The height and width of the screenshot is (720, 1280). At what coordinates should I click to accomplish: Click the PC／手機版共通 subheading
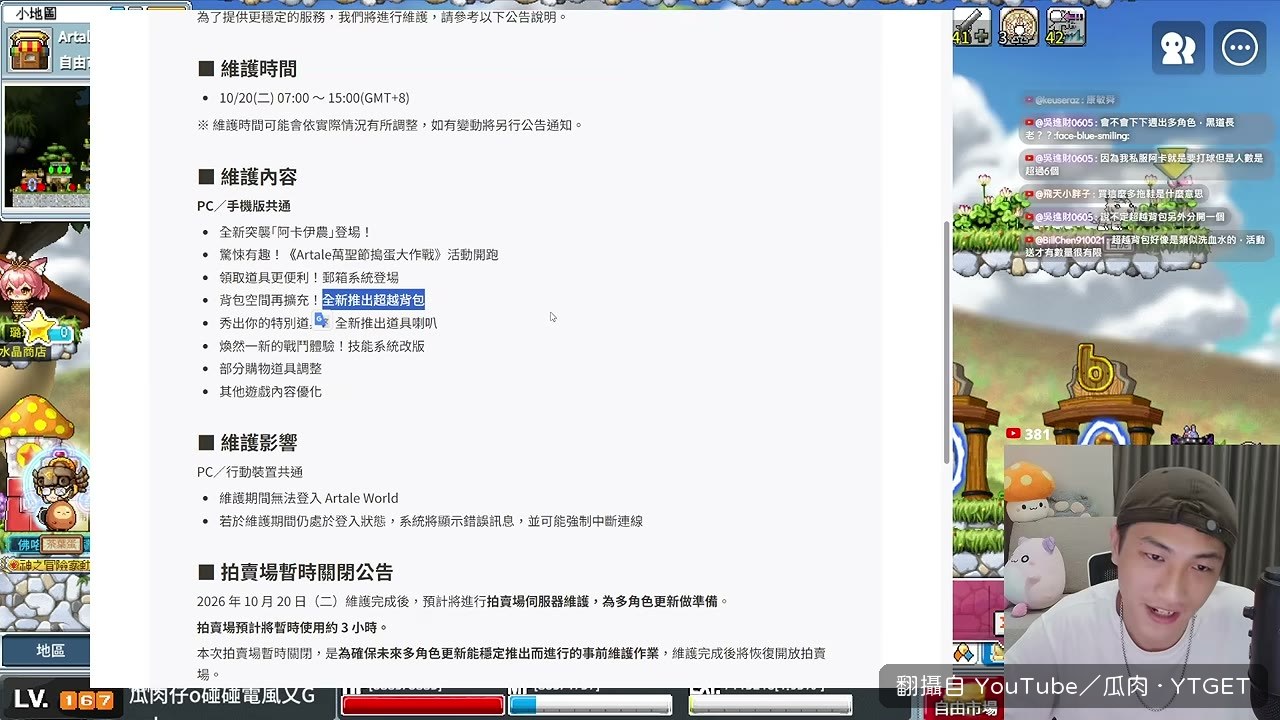pyautogui.click(x=244, y=206)
